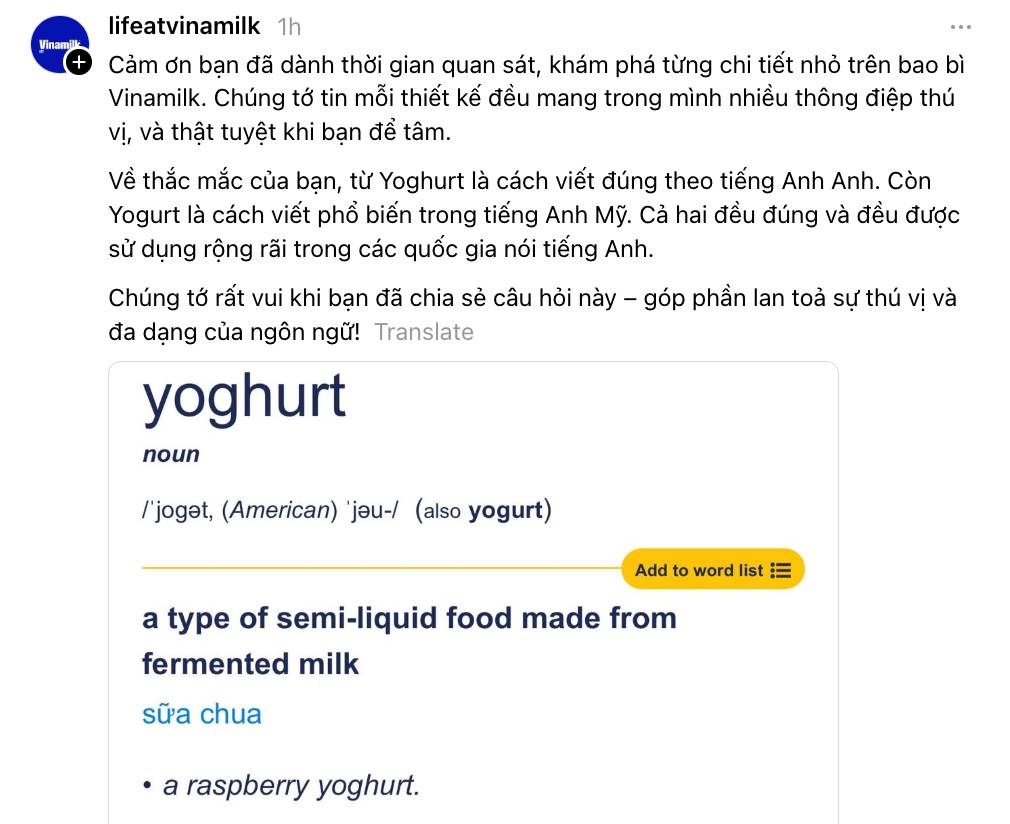1010x824 pixels.
Task: Click the yellow divider line in the image
Action: [x=380, y=569]
